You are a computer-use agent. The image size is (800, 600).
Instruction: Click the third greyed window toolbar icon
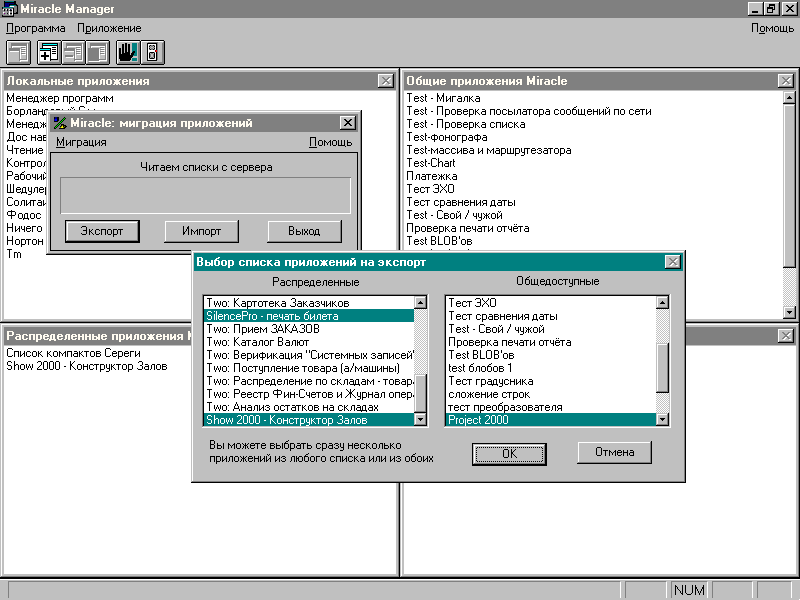coord(73,52)
